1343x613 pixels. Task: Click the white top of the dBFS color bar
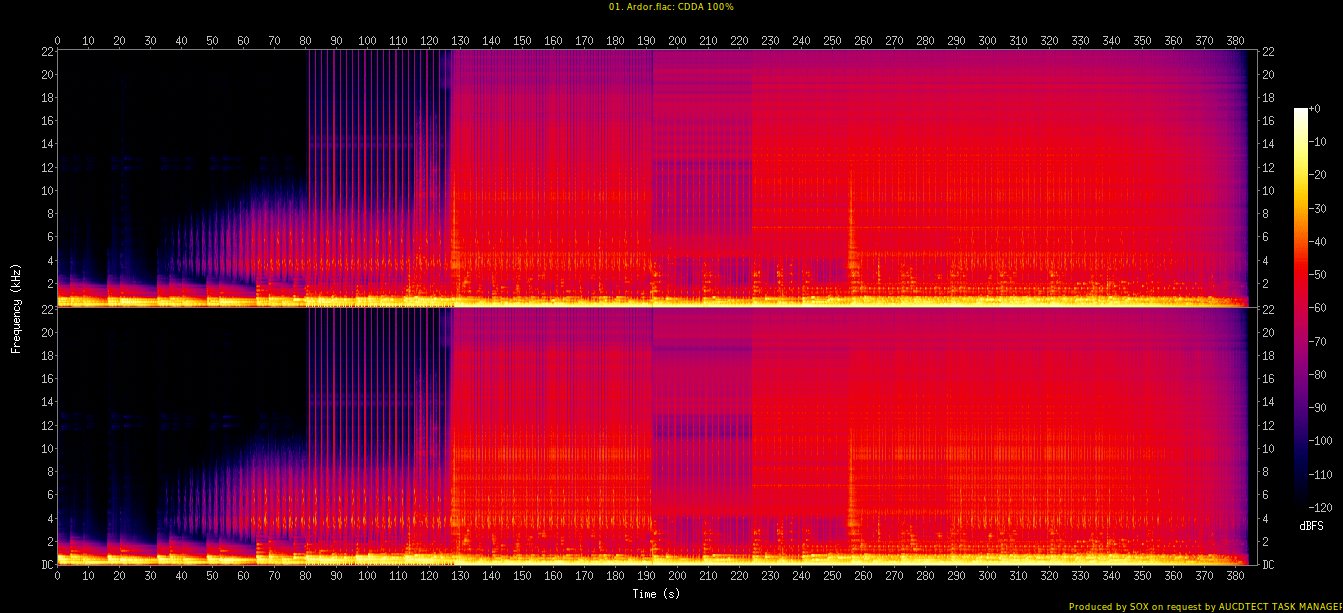pos(1299,111)
